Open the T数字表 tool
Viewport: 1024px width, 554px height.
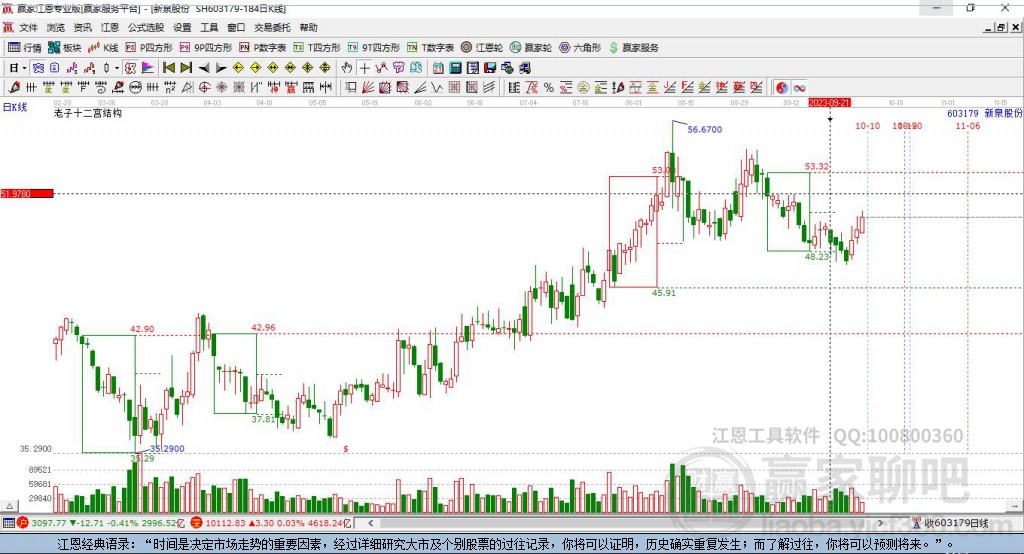pos(430,48)
